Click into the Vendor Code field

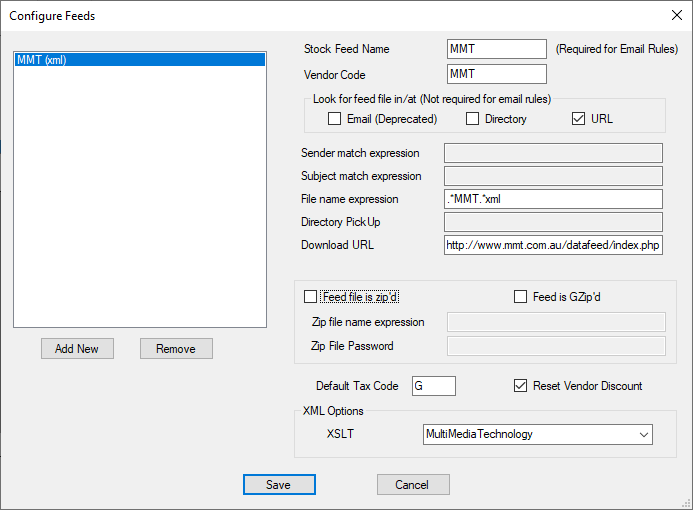pyautogui.click(x=496, y=74)
